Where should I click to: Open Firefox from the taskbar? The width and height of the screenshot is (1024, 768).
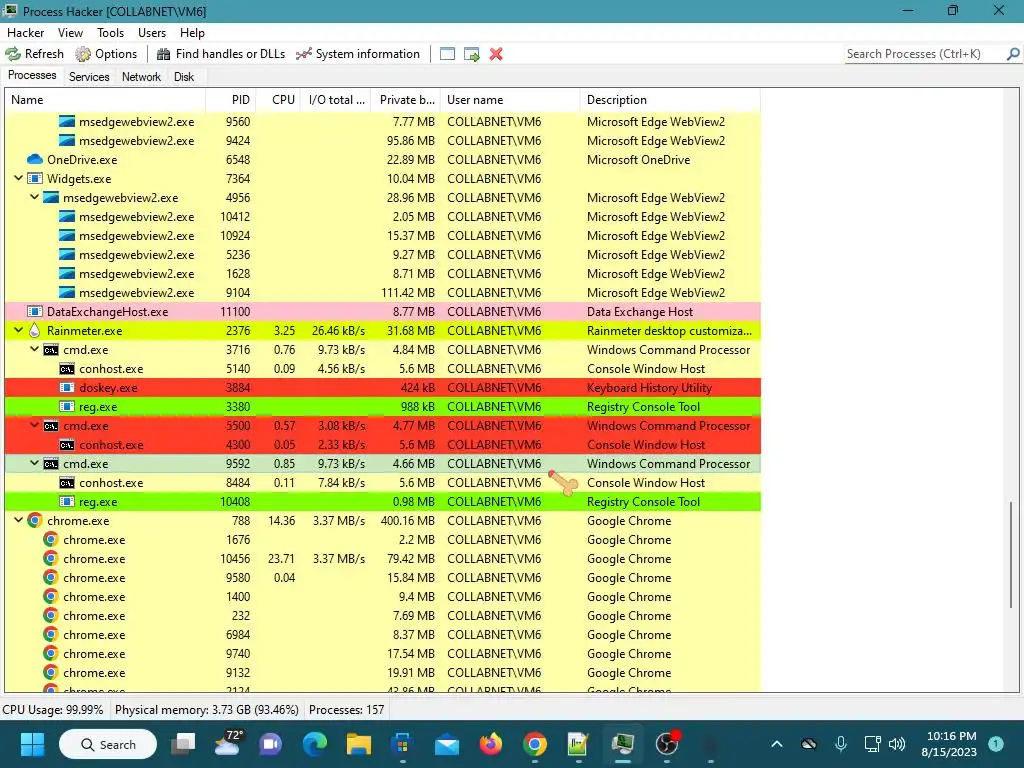click(490, 744)
